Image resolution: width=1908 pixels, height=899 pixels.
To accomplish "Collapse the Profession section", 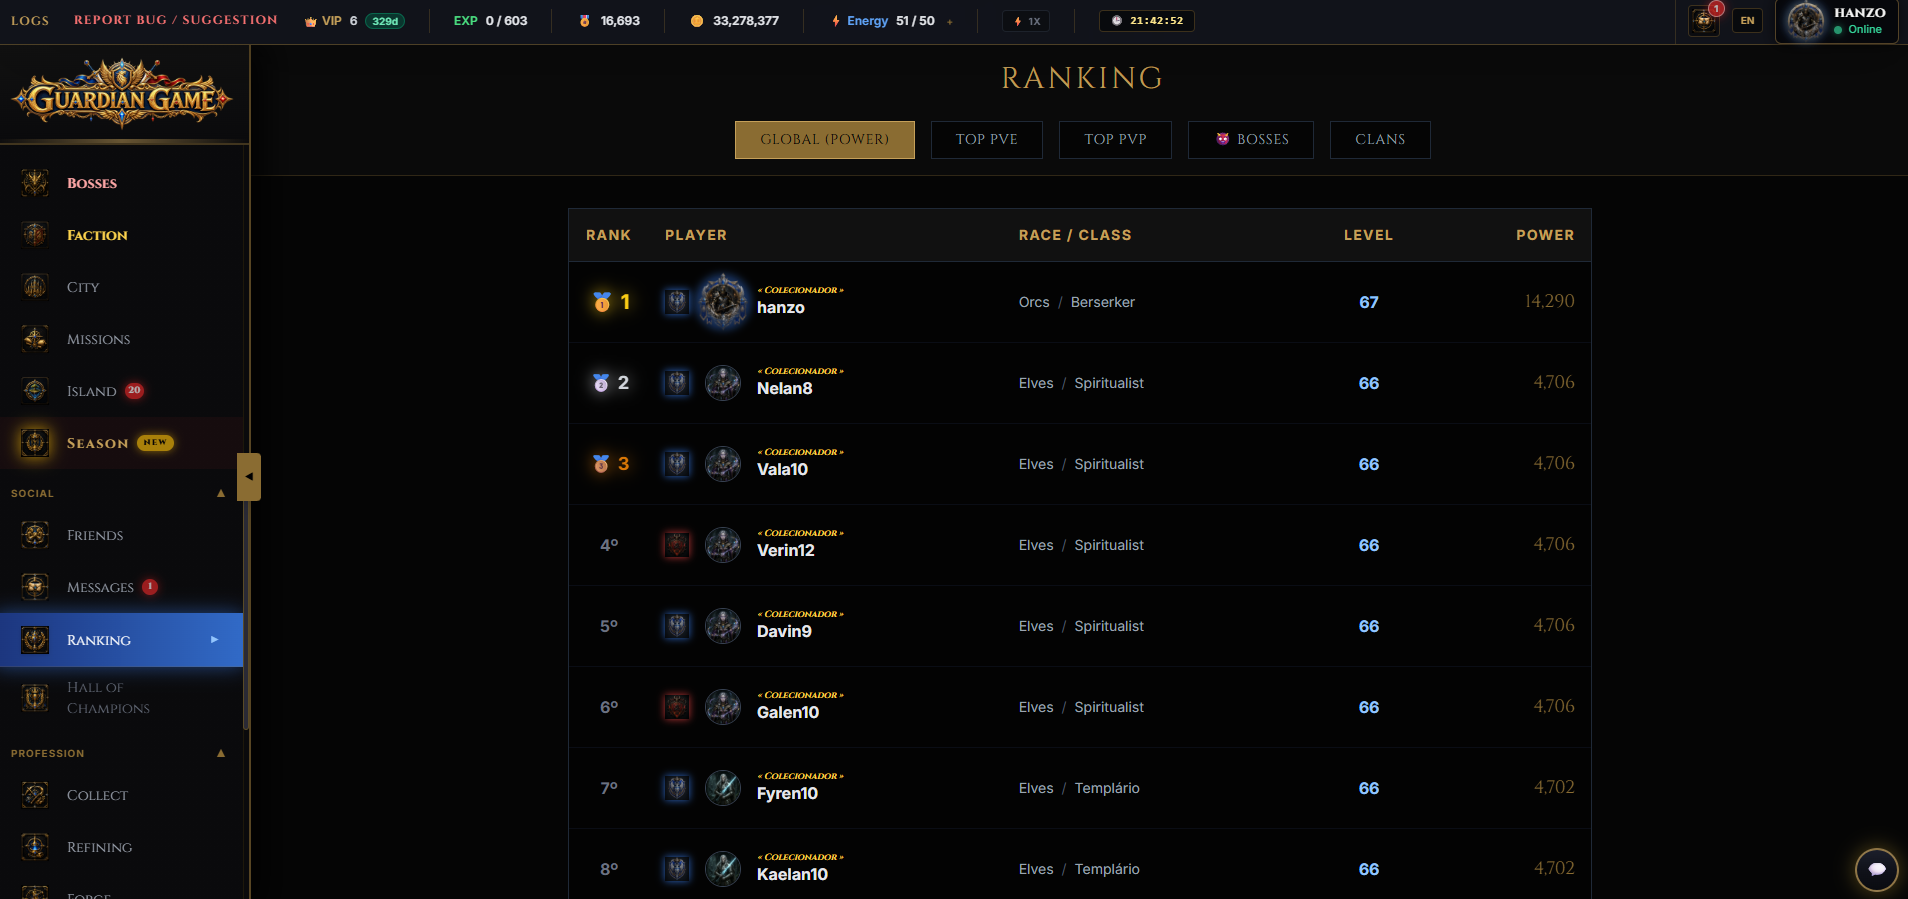I will [221, 753].
